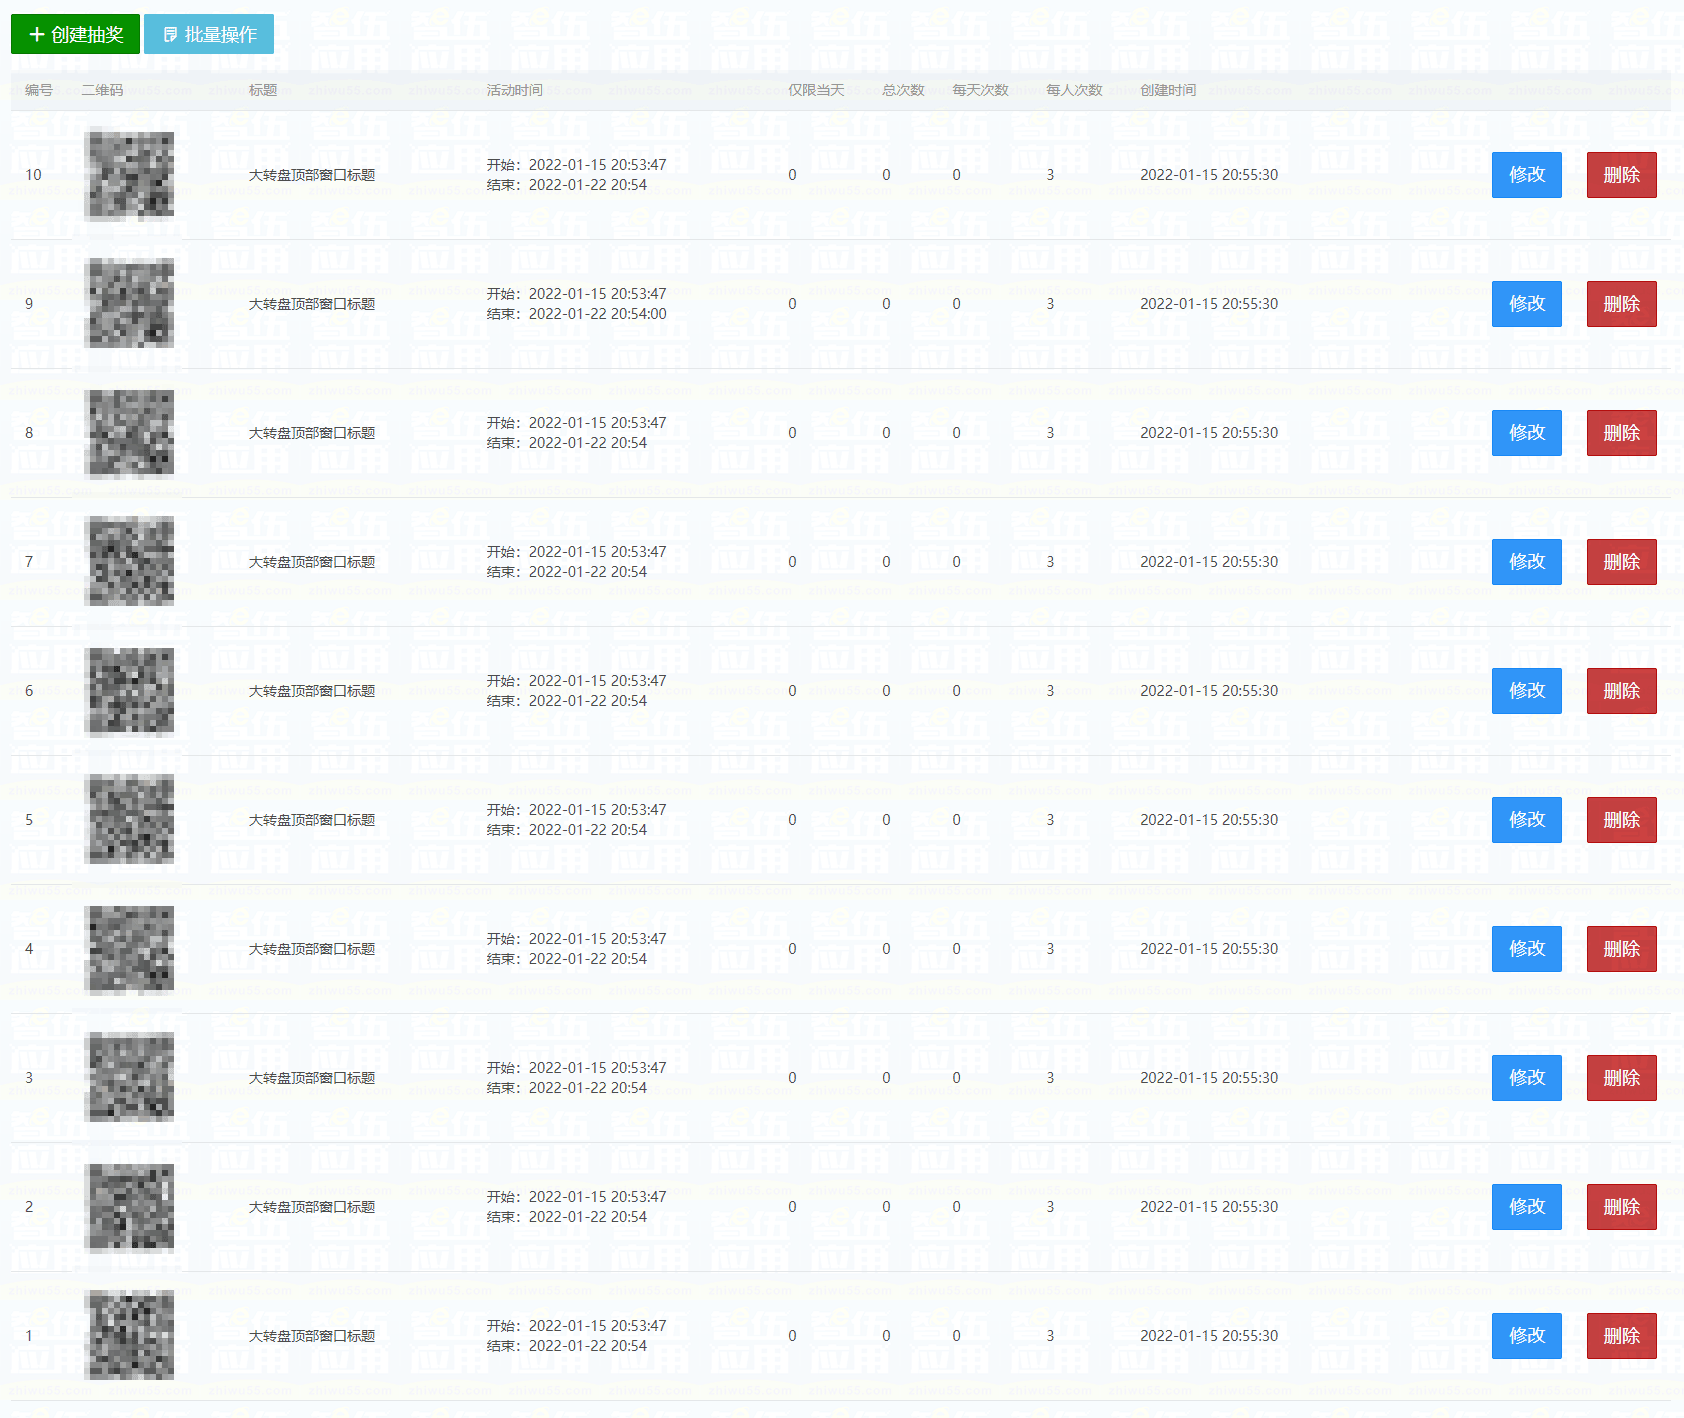The height and width of the screenshot is (1418, 1684).
Task: Click title 大转盘顶部窗口标题 in row 7
Action: click(312, 562)
